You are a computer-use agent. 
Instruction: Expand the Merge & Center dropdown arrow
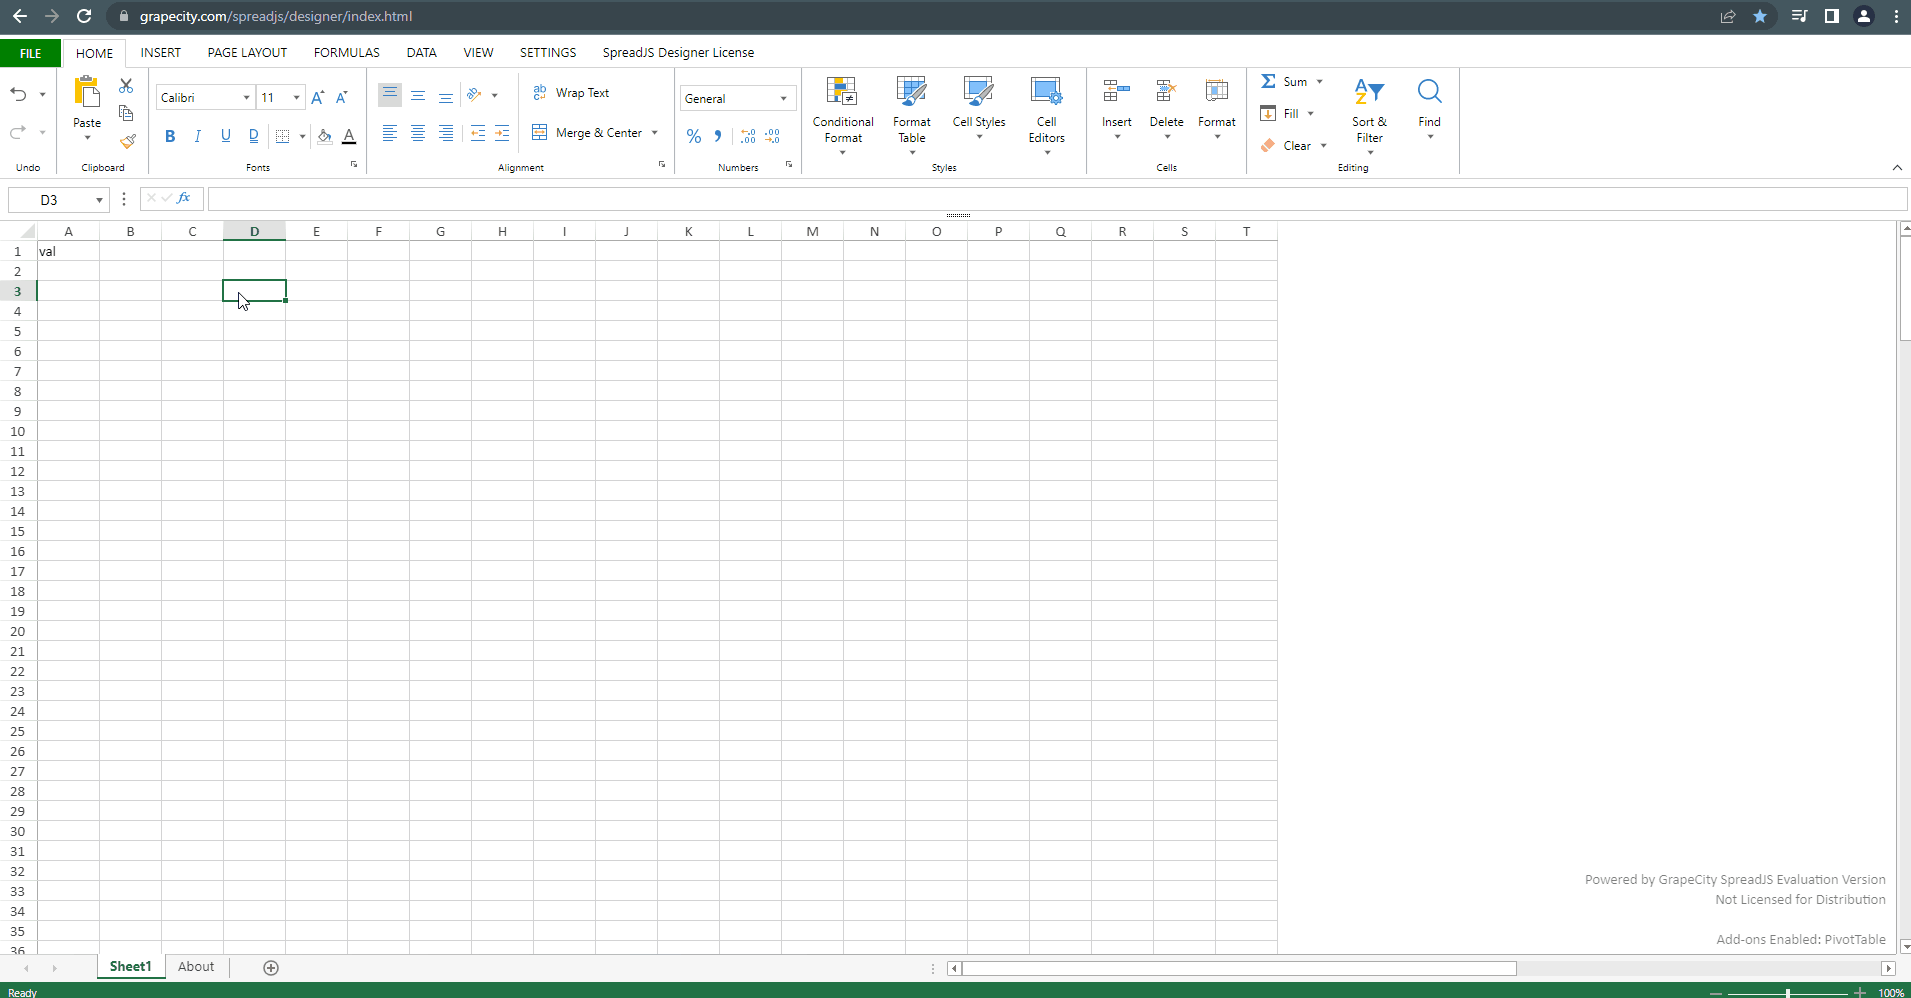tap(655, 133)
